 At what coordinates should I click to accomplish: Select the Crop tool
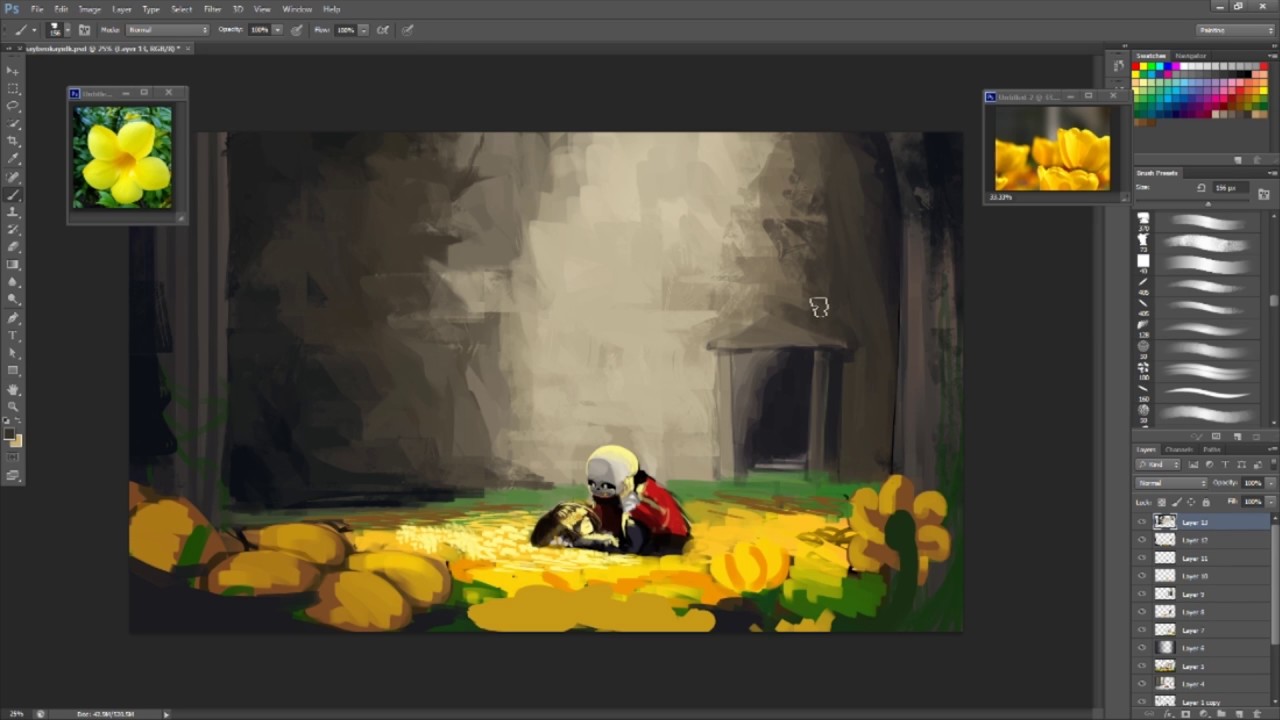click(x=13, y=141)
